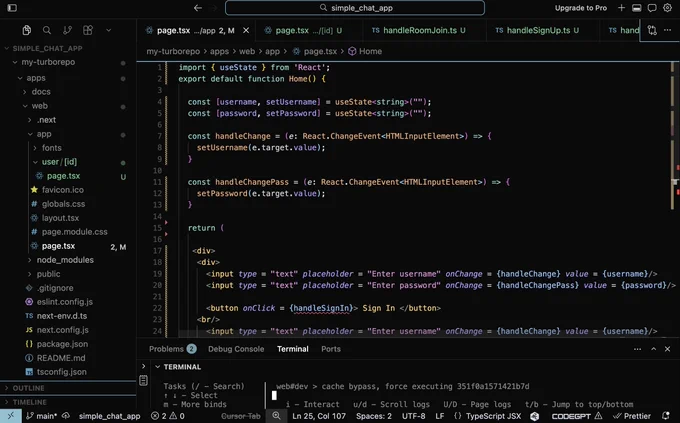
Task: Close the active page.tsx tab
Action: (x=246, y=30)
